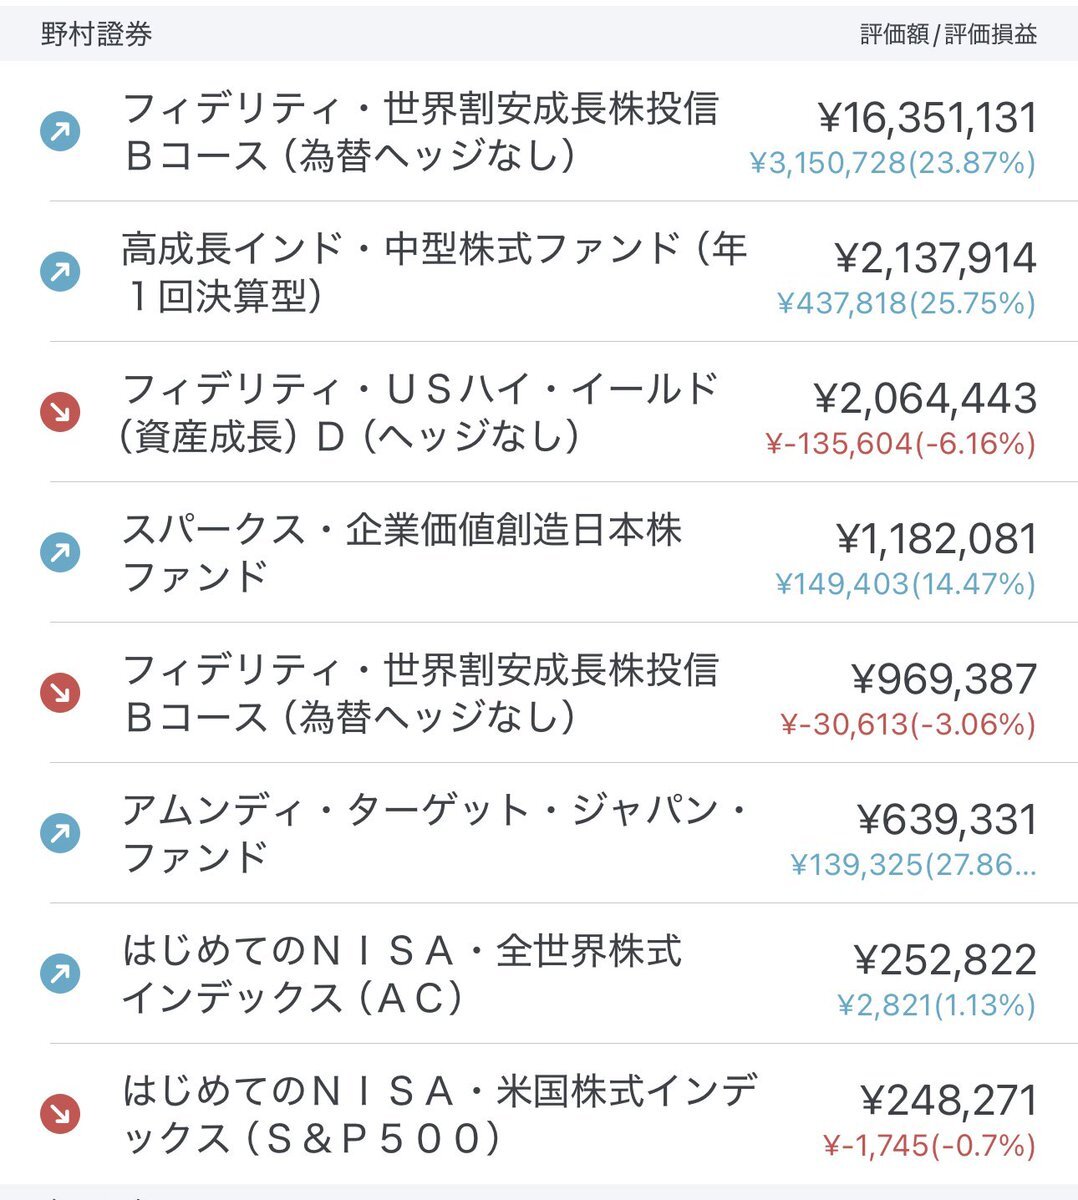Tap the truncated ¥139,325(27.86… gain text
Image resolution: width=1078 pixels, height=1200 pixels.
coord(913,864)
